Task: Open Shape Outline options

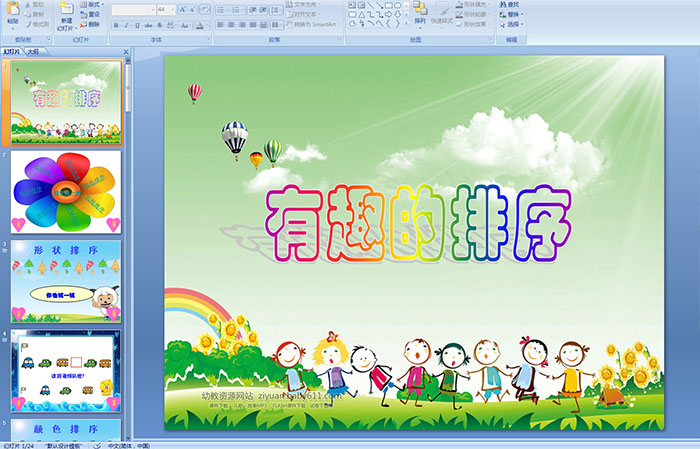Action: coord(473,14)
